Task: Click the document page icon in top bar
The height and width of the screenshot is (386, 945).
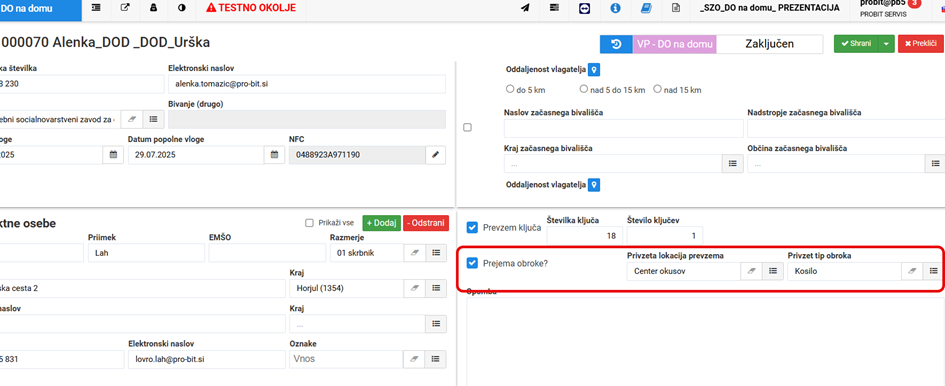Action: [676, 8]
